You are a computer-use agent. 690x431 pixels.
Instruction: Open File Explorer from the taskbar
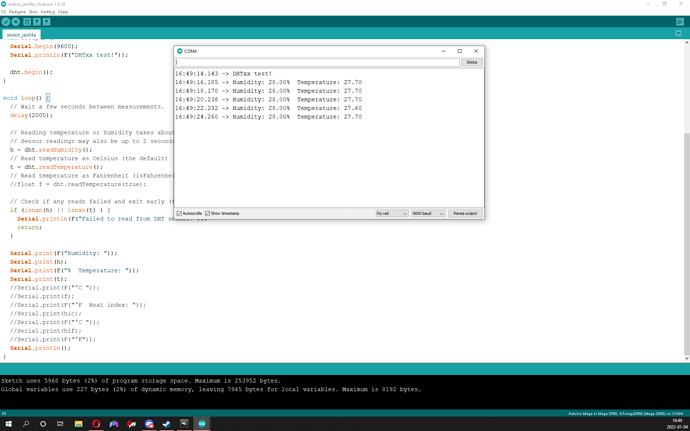(x=78, y=424)
